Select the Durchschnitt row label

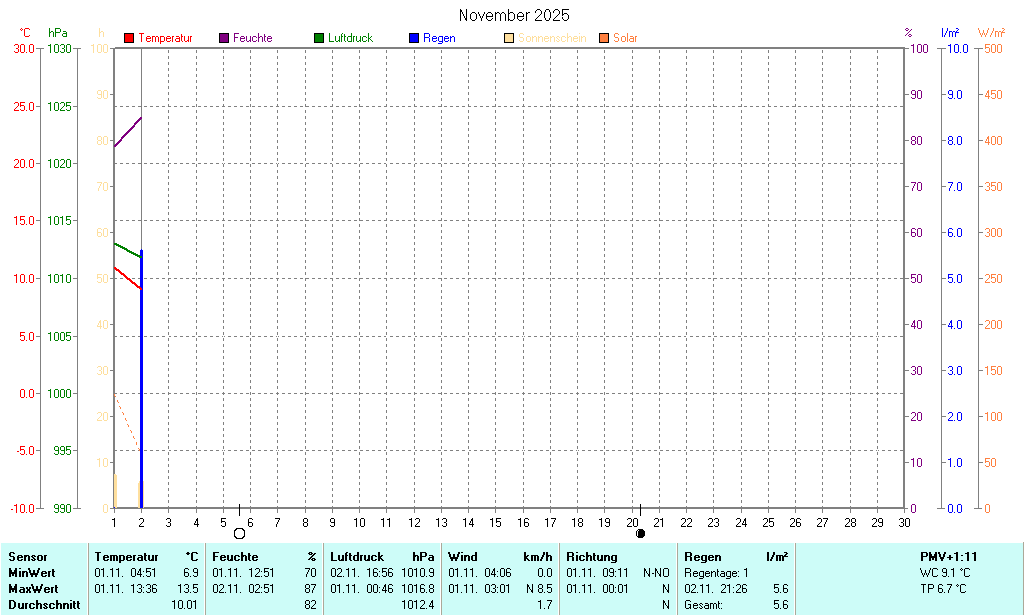44,604
